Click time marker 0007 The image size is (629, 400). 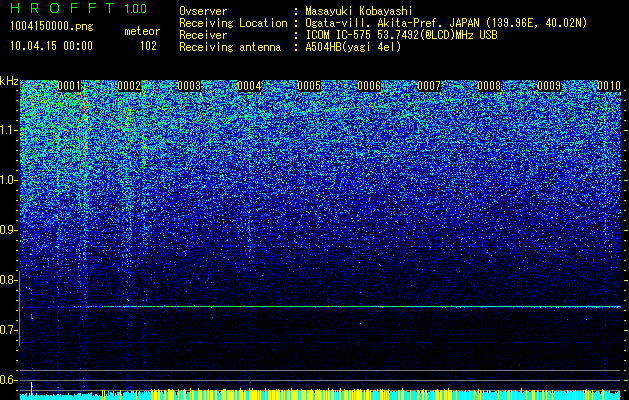(429, 86)
